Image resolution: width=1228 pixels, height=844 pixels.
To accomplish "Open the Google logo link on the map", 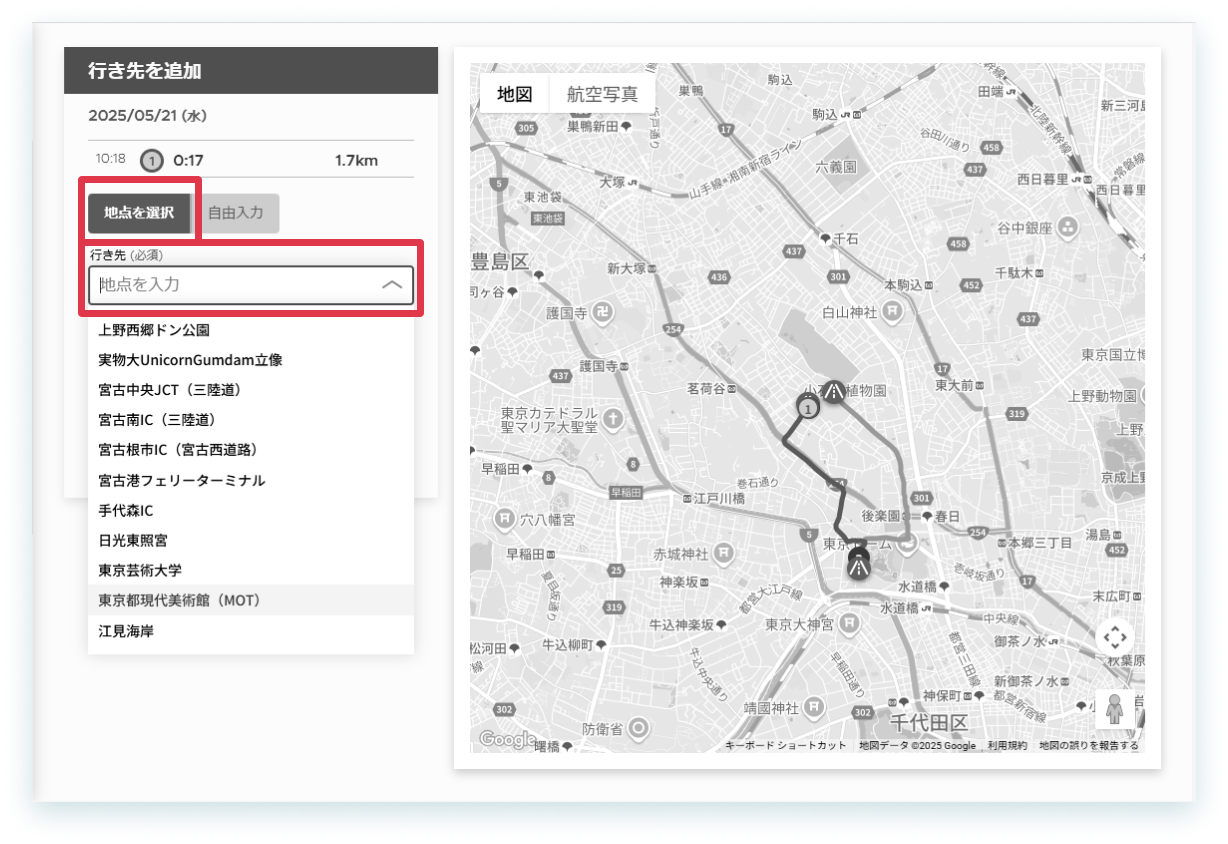I will (507, 739).
